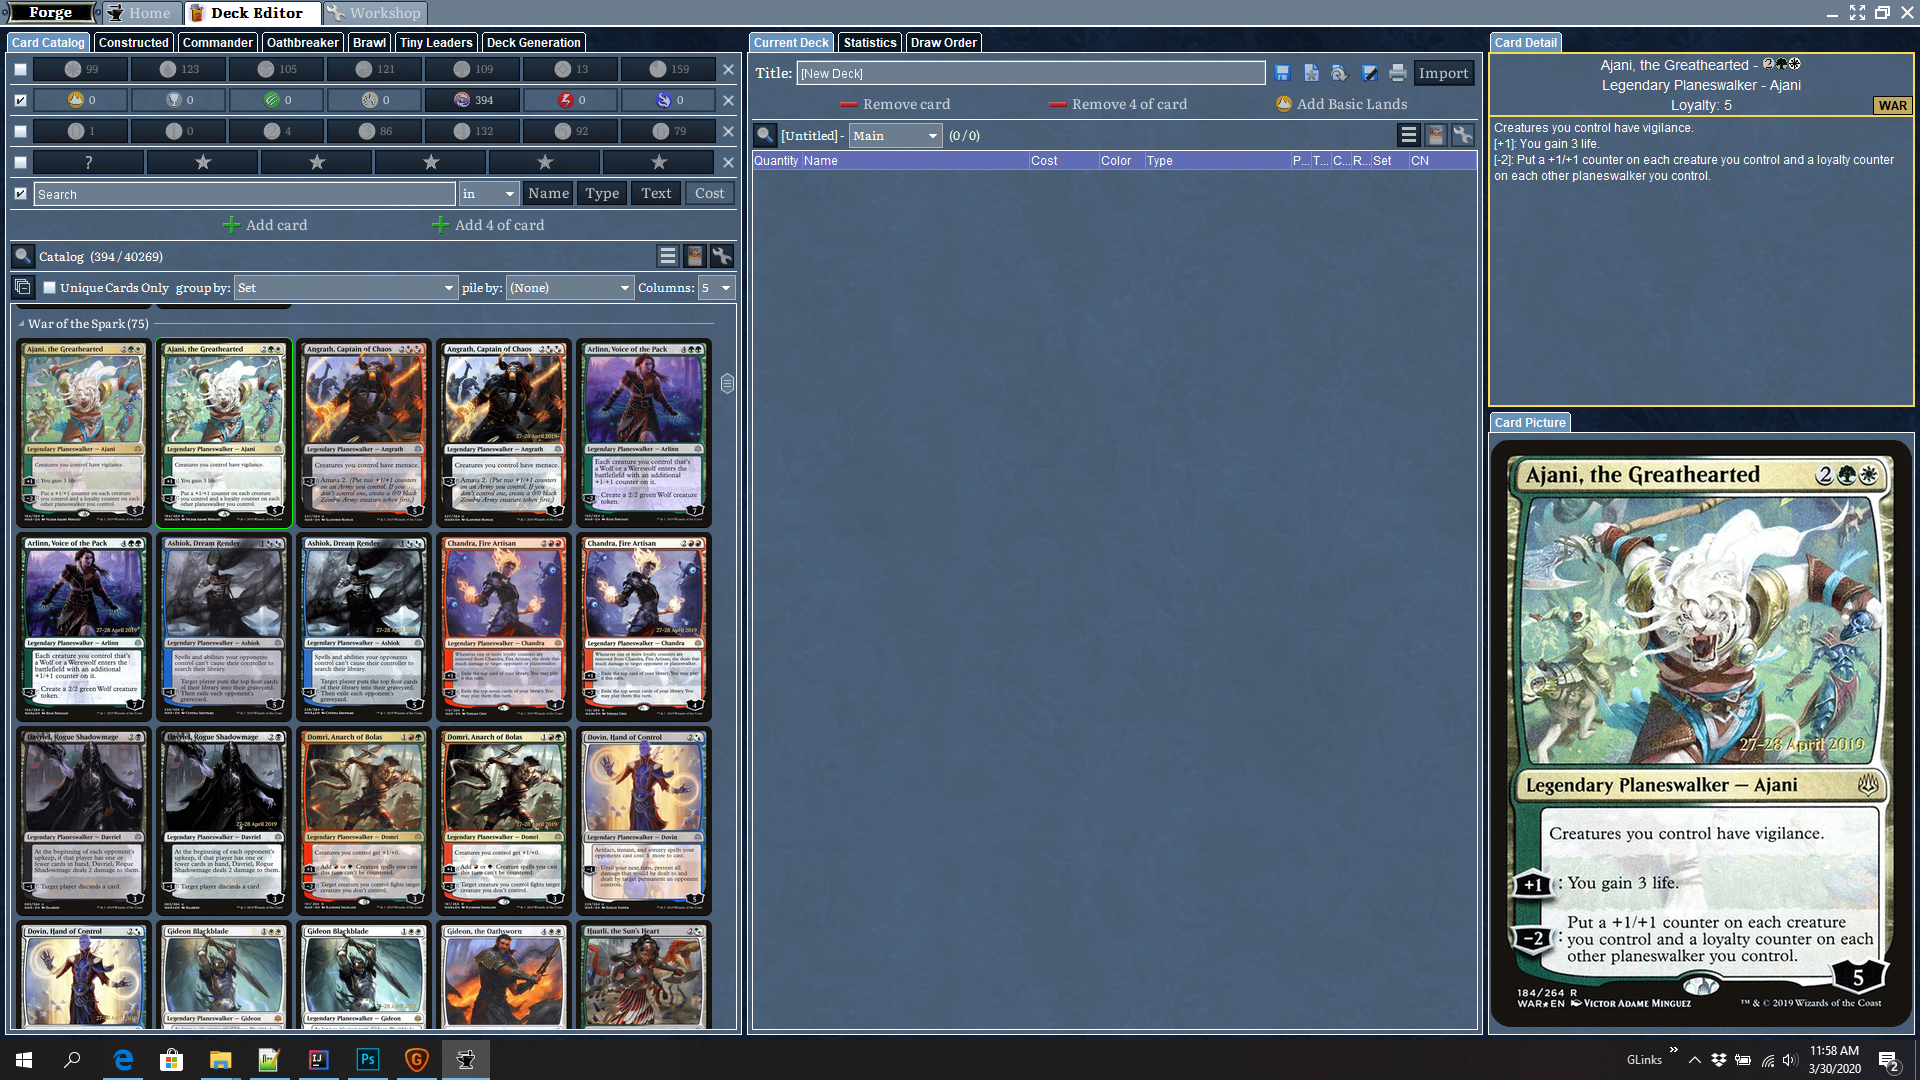1920x1080 pixels.
Task: Enable the Unique Cards Only checkbox
Action: [x=49, y=288]
